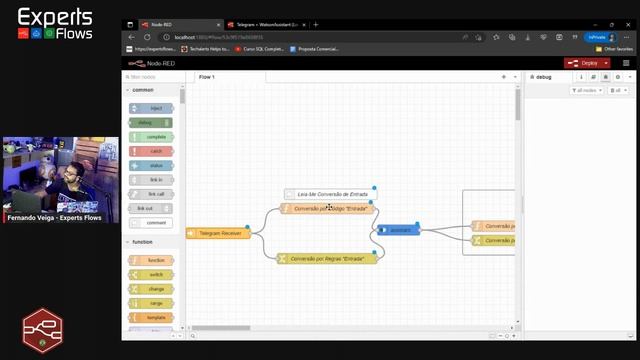640x360 pixels.
Task: Select the Conversão por Regras Entrada node
Action: pyautogui.click(x=327, y=259)
